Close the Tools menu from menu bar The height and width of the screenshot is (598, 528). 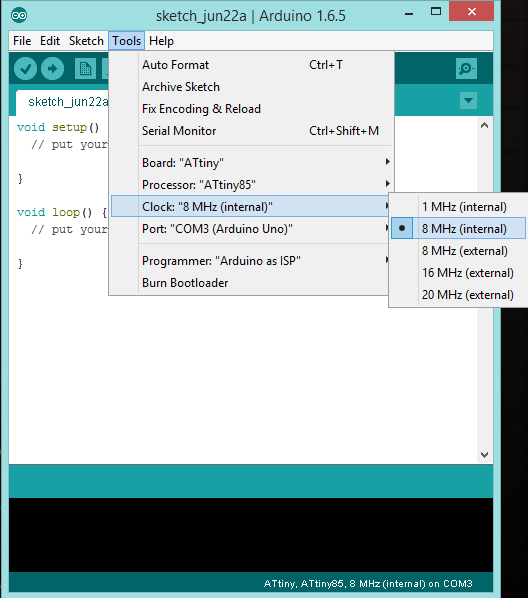127,41
